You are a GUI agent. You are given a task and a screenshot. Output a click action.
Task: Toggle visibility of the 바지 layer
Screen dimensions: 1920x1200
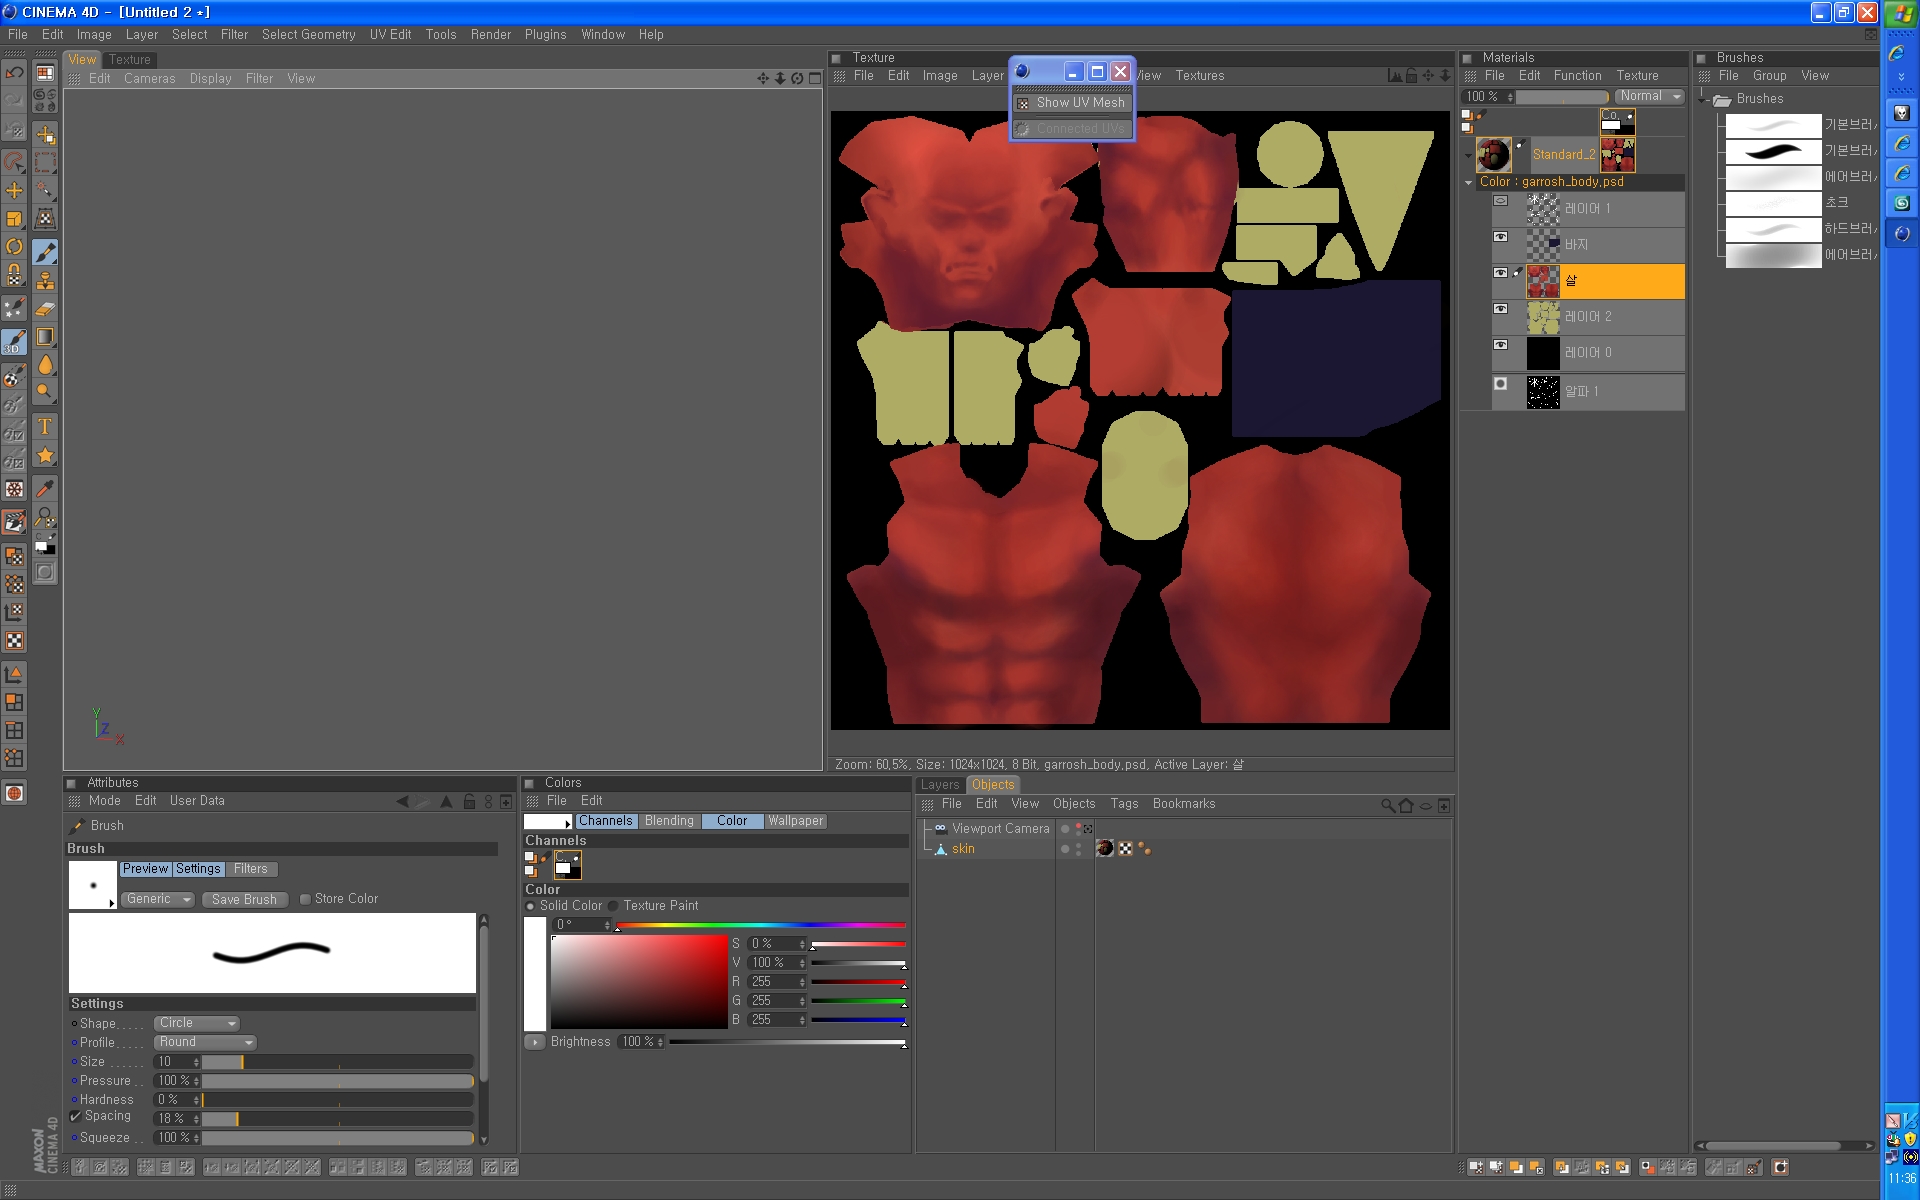(x=1500, y=237)
